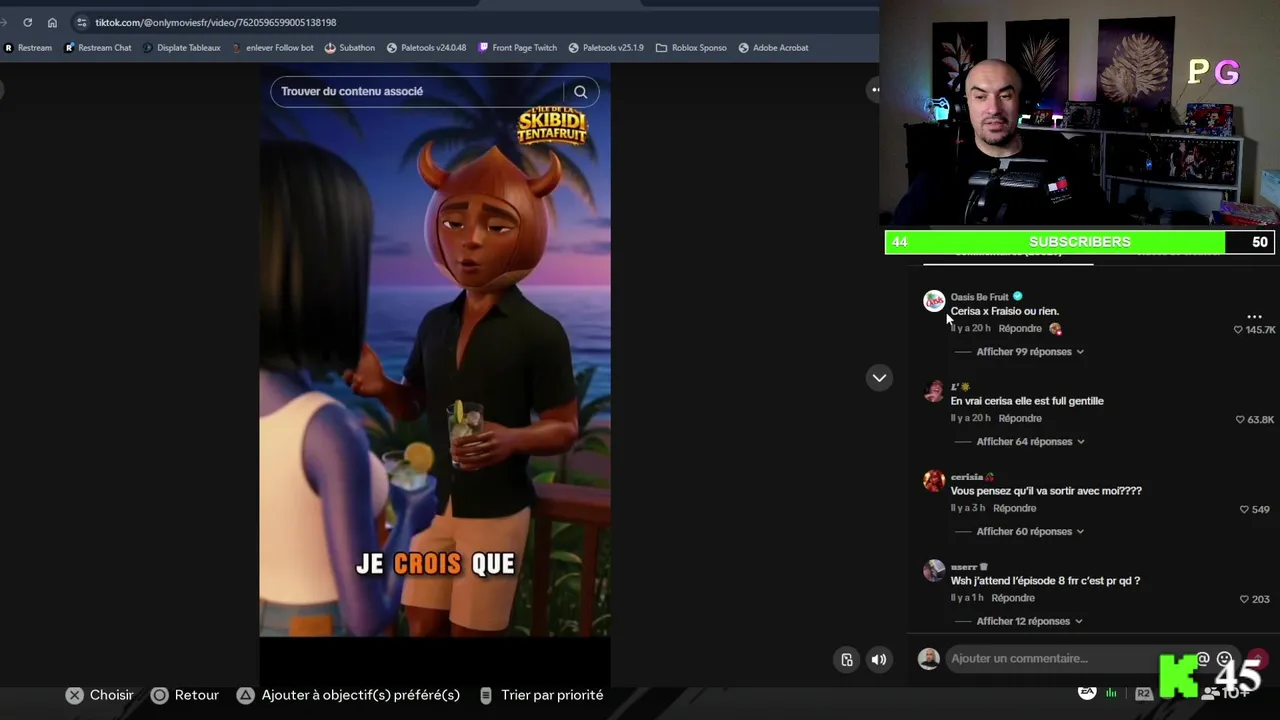
Task: Reload the TikTok page
Action: [27, 22]
